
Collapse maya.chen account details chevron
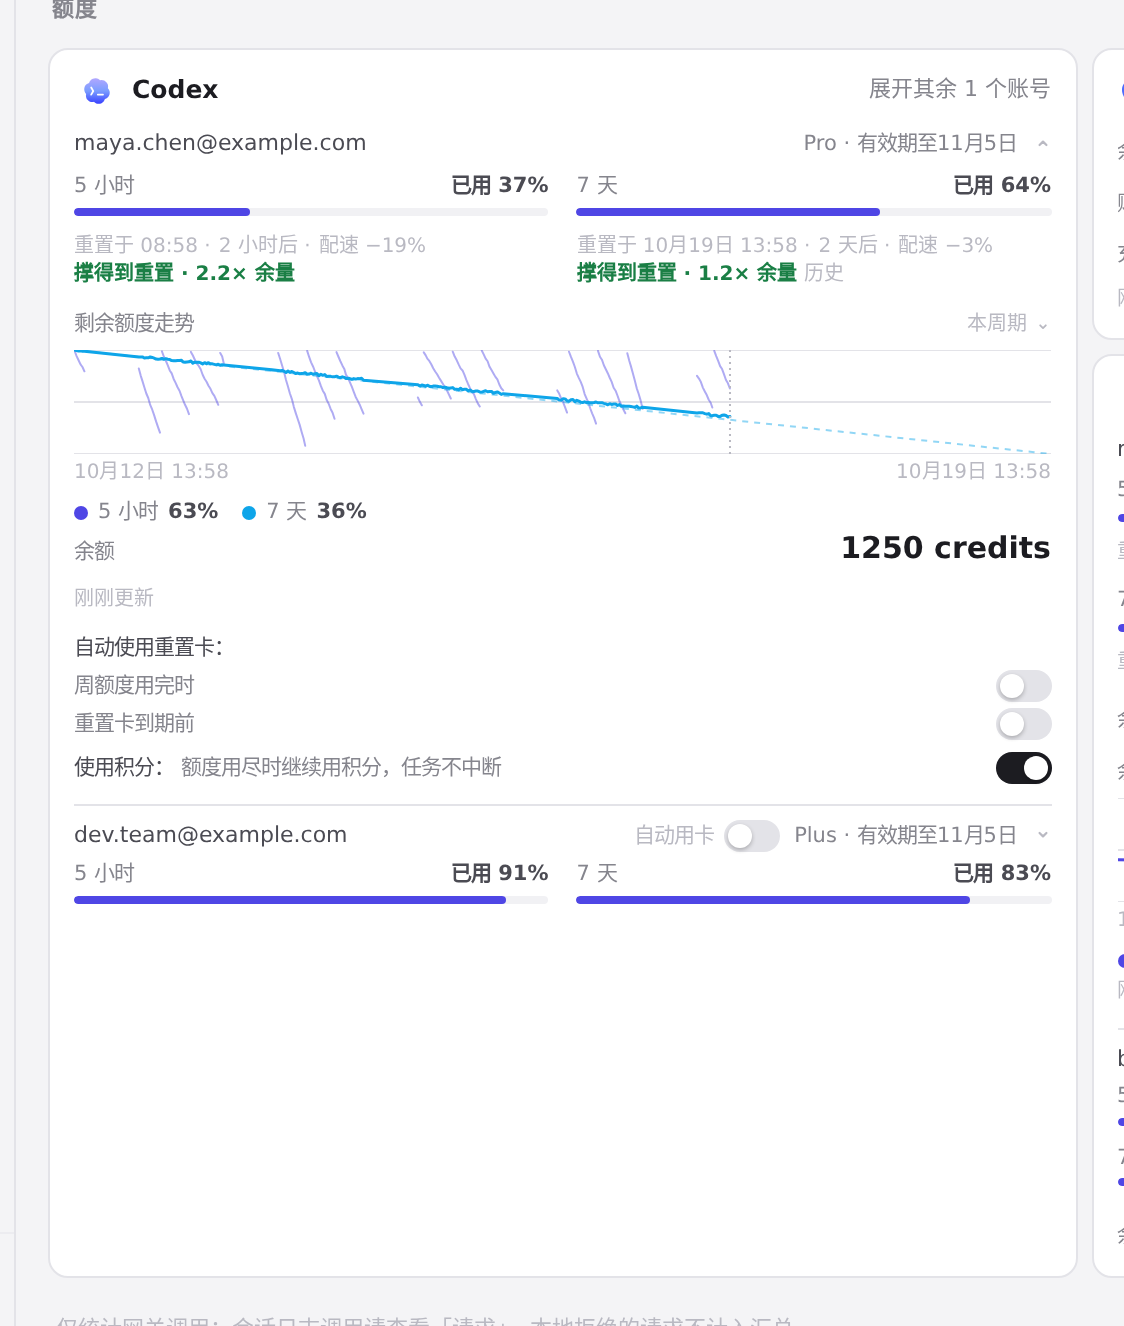pyautogui.click(x=1043, y=144)
